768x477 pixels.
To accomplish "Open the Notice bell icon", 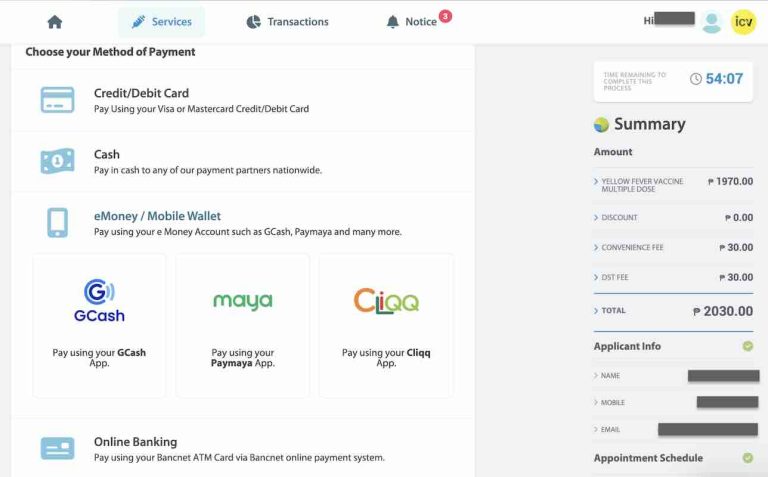I will 393,22.
